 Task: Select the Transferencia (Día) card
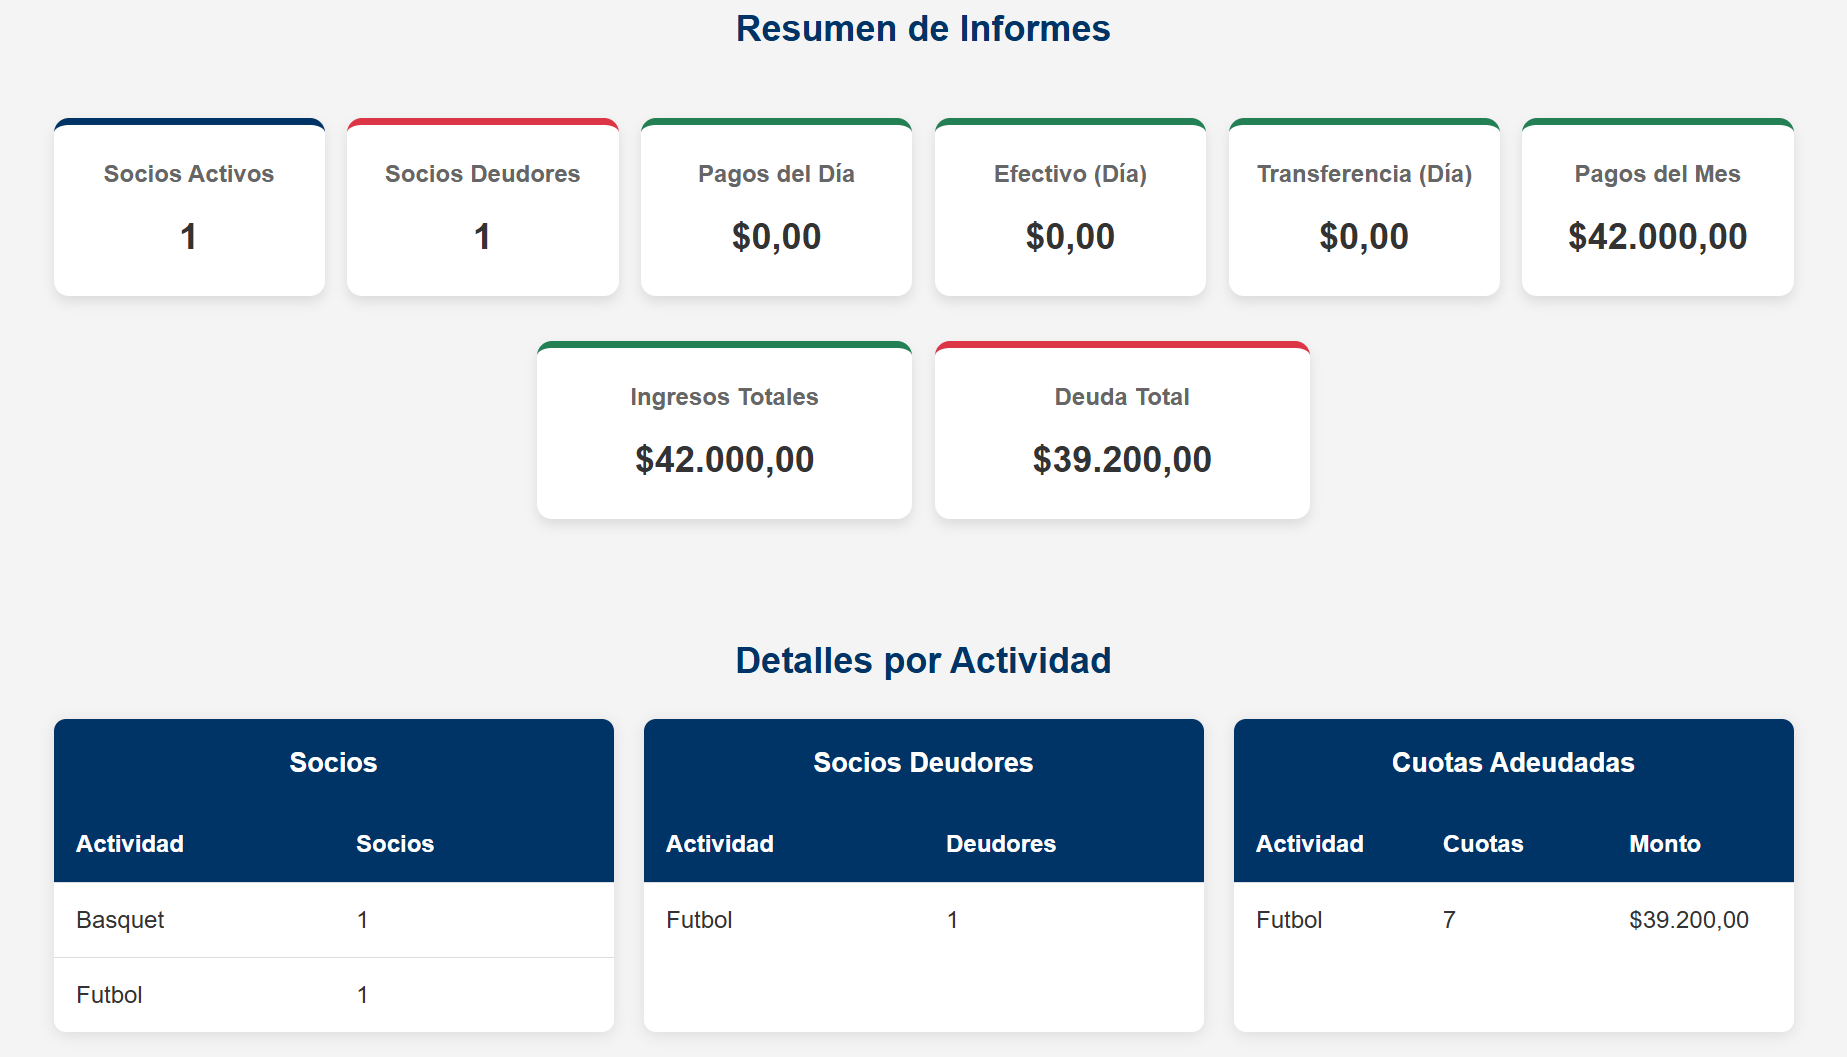tap(1364, 207)
